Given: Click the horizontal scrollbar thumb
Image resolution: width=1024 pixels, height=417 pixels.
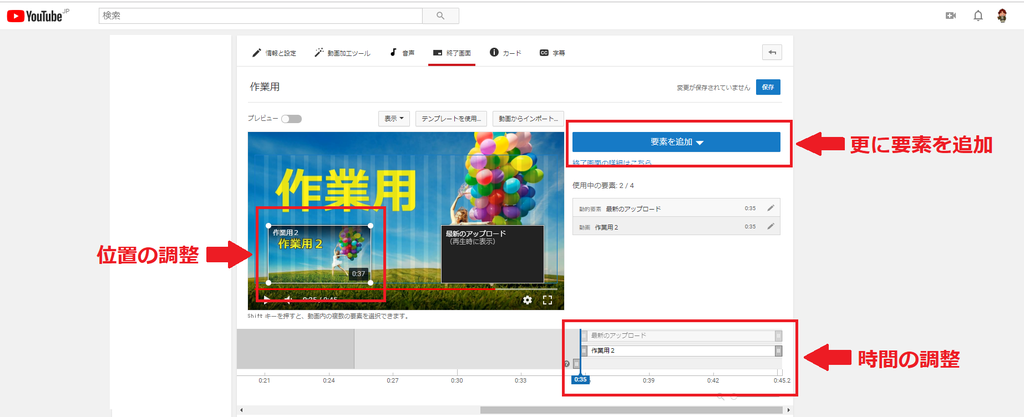Looking at the screenshot, I should click(632, 410).
